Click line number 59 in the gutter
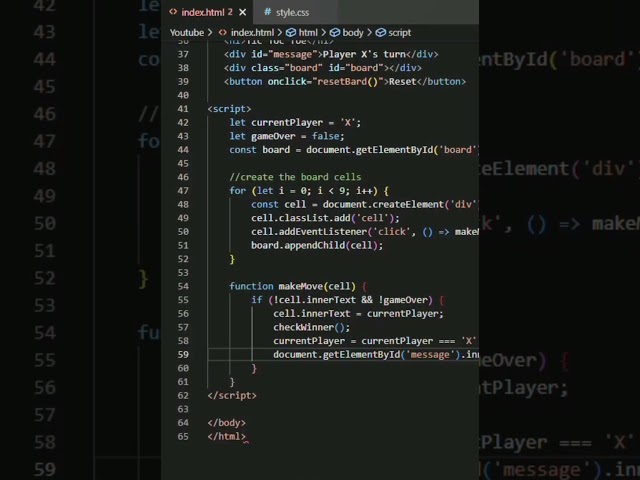Screen dimensions: 640x480 [183, 355]
